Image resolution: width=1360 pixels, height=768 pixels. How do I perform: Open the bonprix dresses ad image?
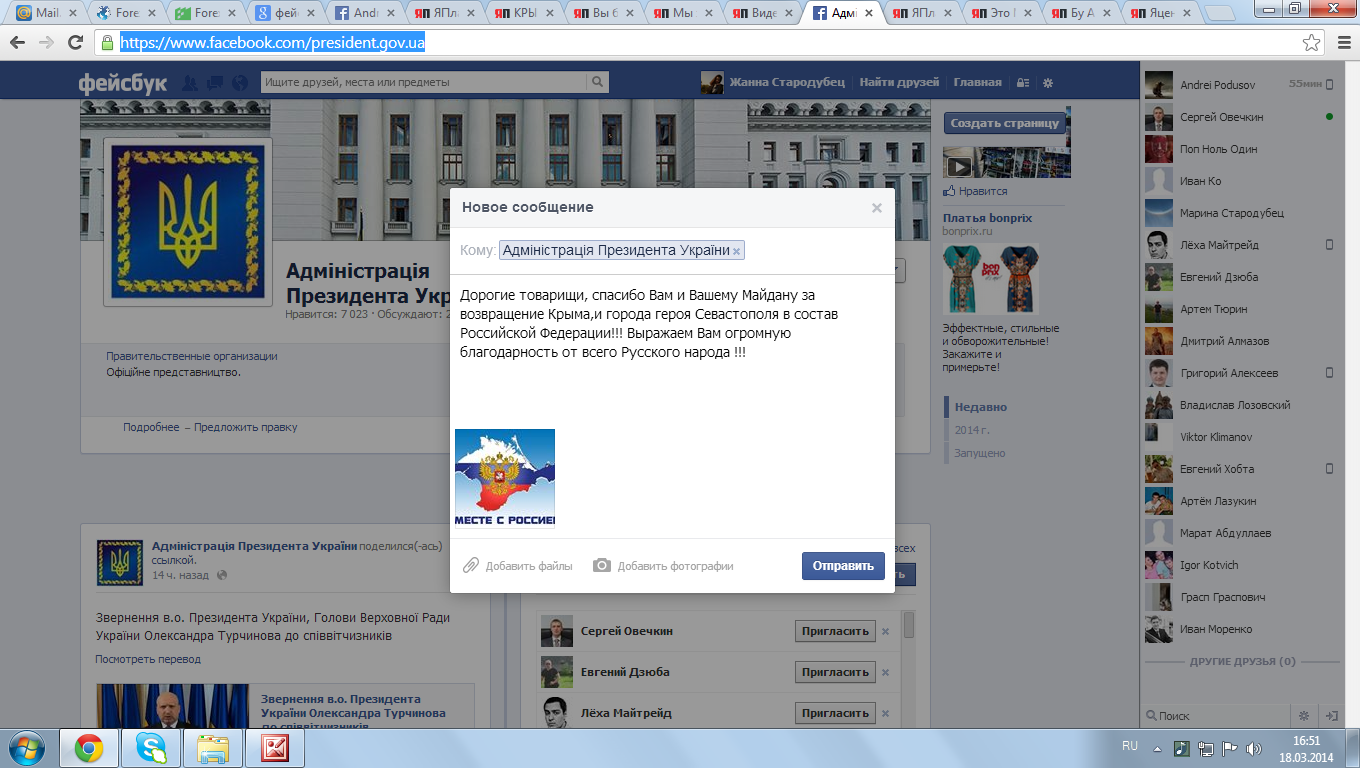[991, 279]
